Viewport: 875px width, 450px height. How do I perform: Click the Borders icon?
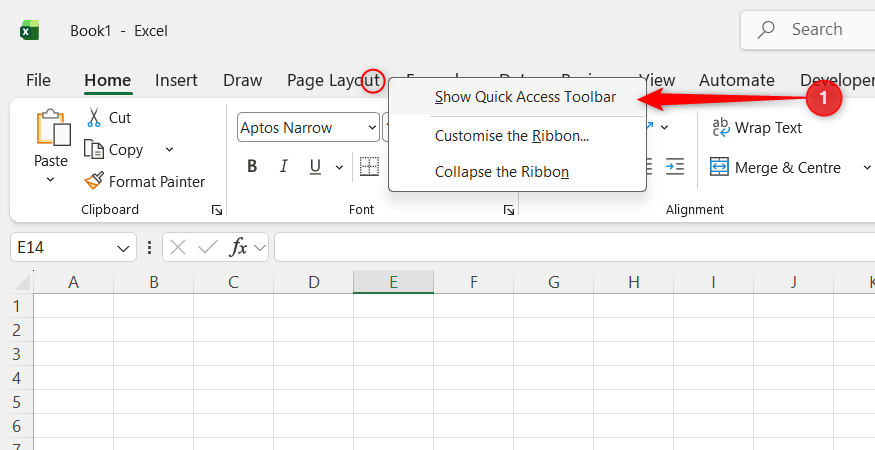[x=369, y=166]
